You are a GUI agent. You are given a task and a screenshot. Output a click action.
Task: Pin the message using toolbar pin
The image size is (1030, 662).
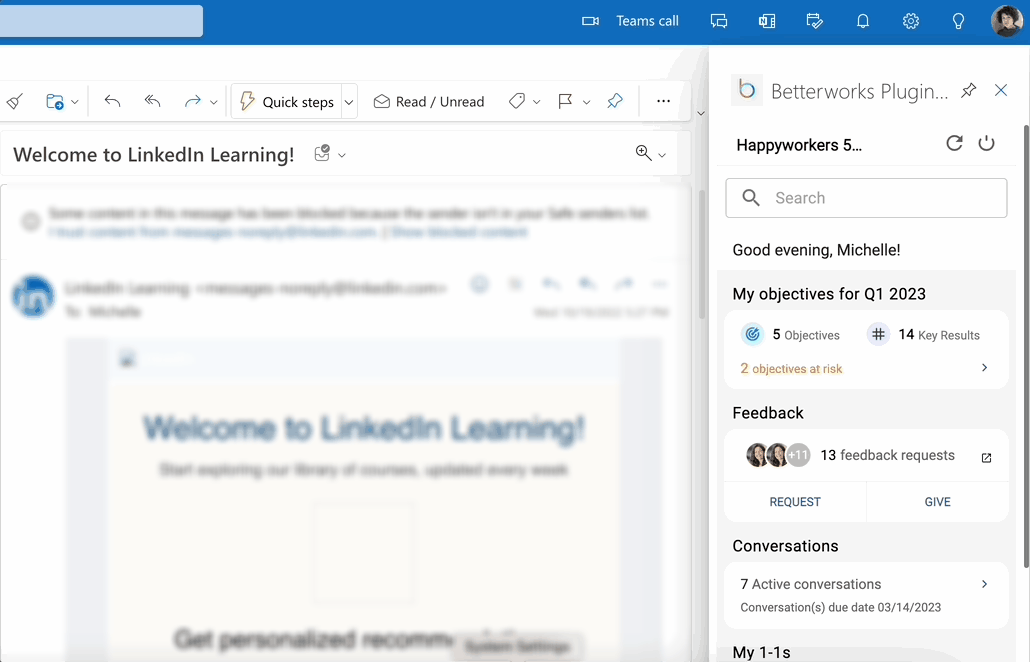click(x=615, y=101)
